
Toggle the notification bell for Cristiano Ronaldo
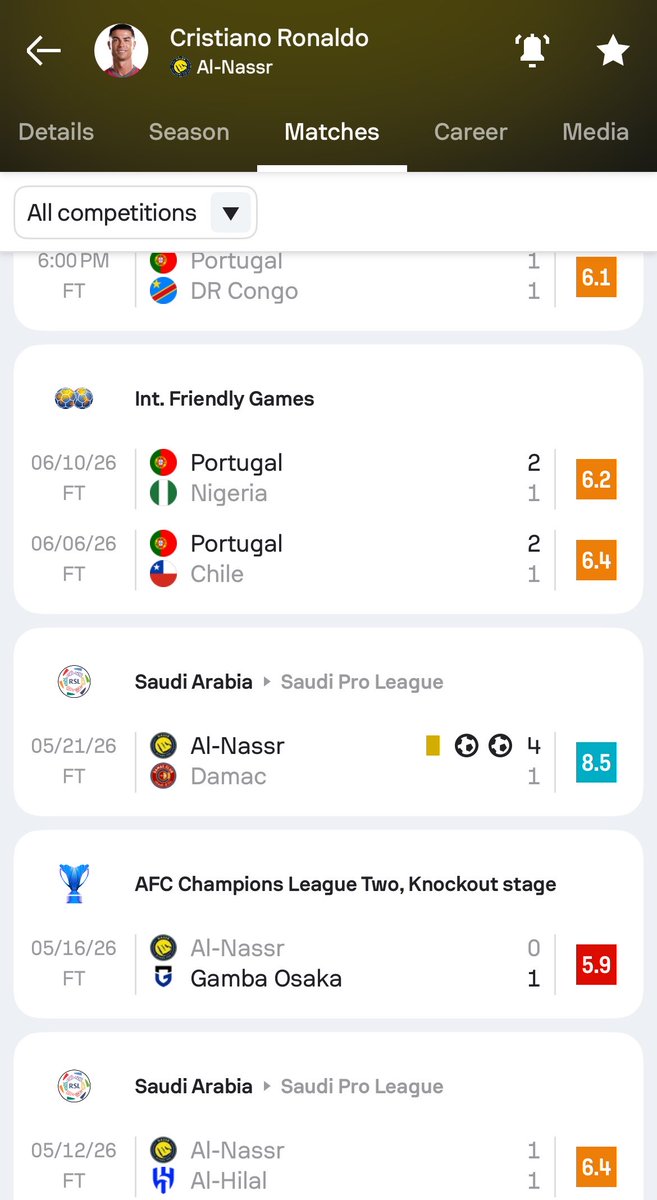(532, 50)
